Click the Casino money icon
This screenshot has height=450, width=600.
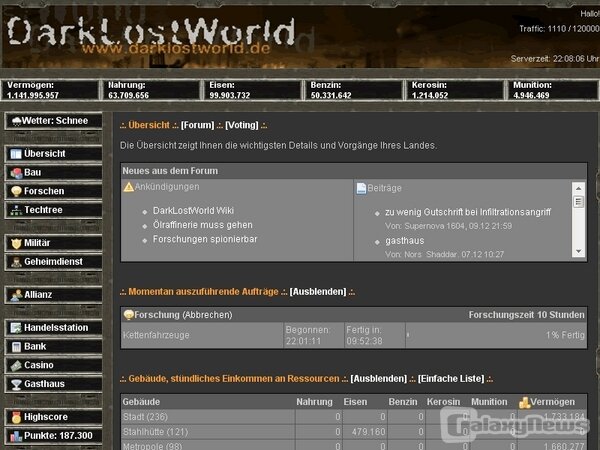point(16,365)
